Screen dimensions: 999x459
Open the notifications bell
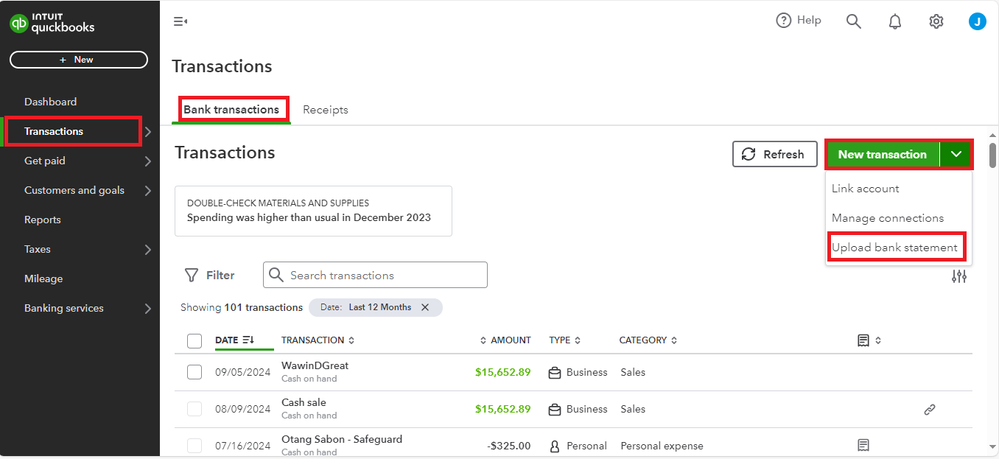coord(895,22)
